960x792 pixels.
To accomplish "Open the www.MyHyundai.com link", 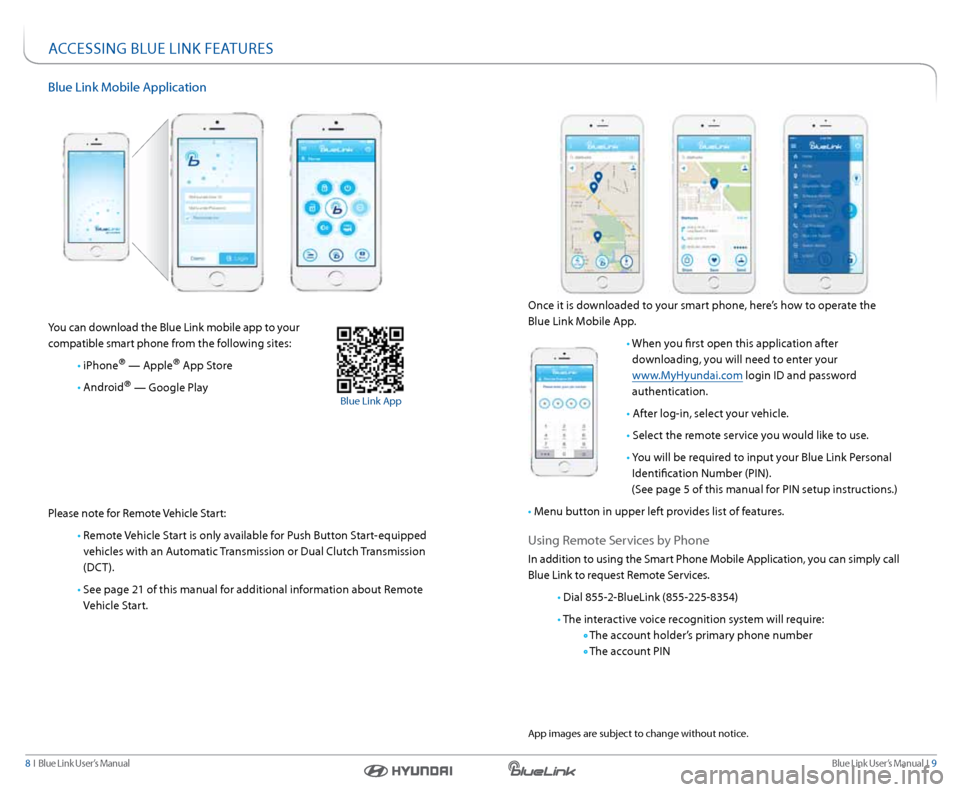I will tap(687, 375).
